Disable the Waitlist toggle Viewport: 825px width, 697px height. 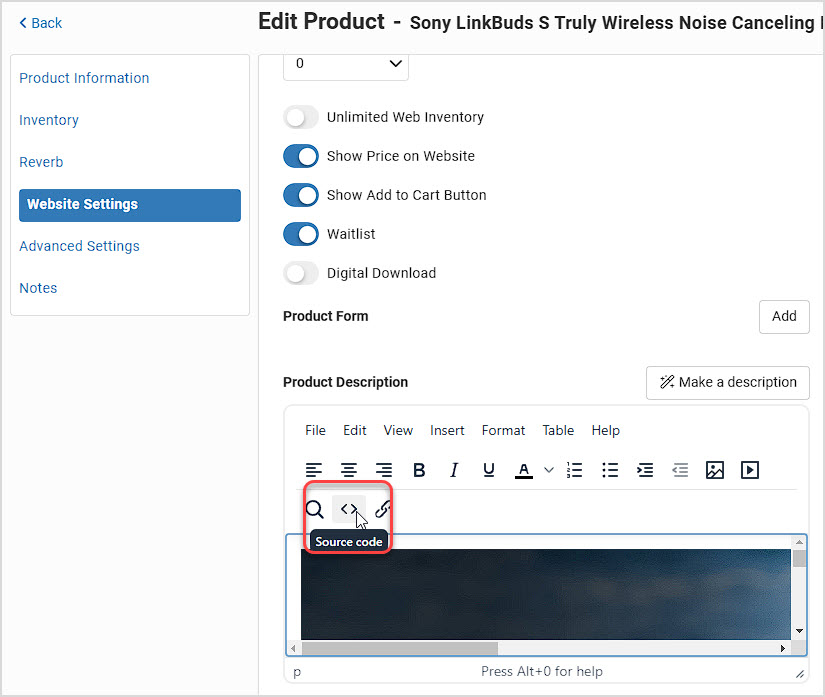coord(301,234)
